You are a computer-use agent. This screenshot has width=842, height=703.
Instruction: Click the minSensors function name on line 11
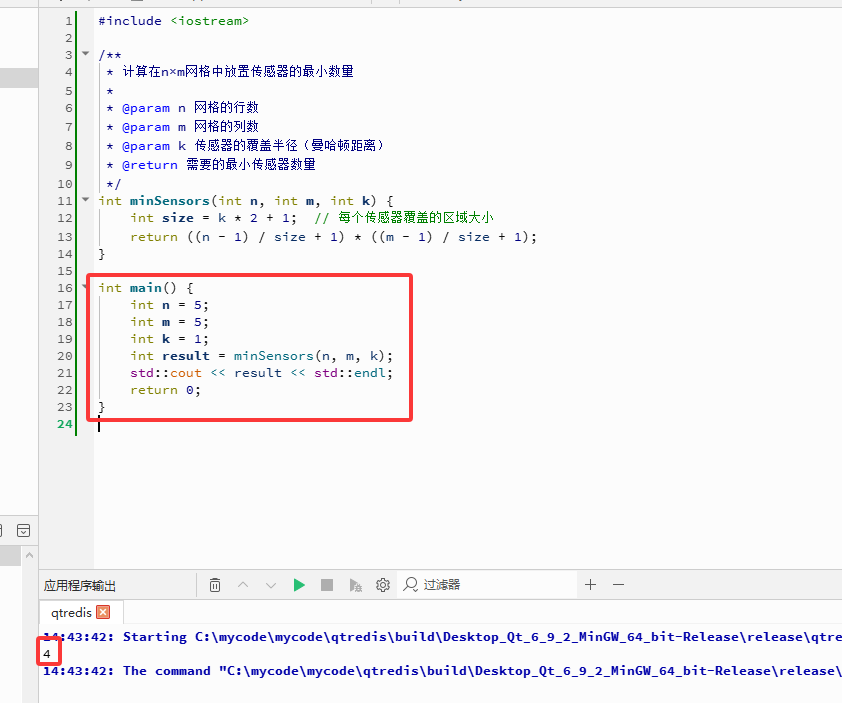tap(170, 201)
